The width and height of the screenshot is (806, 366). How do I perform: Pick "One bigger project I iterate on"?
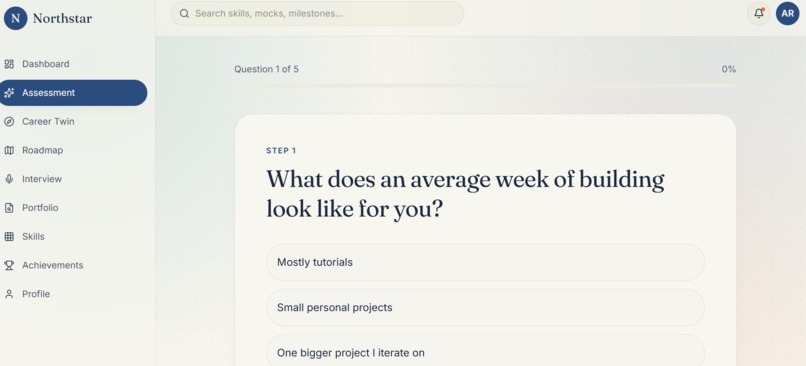point(485,351)
